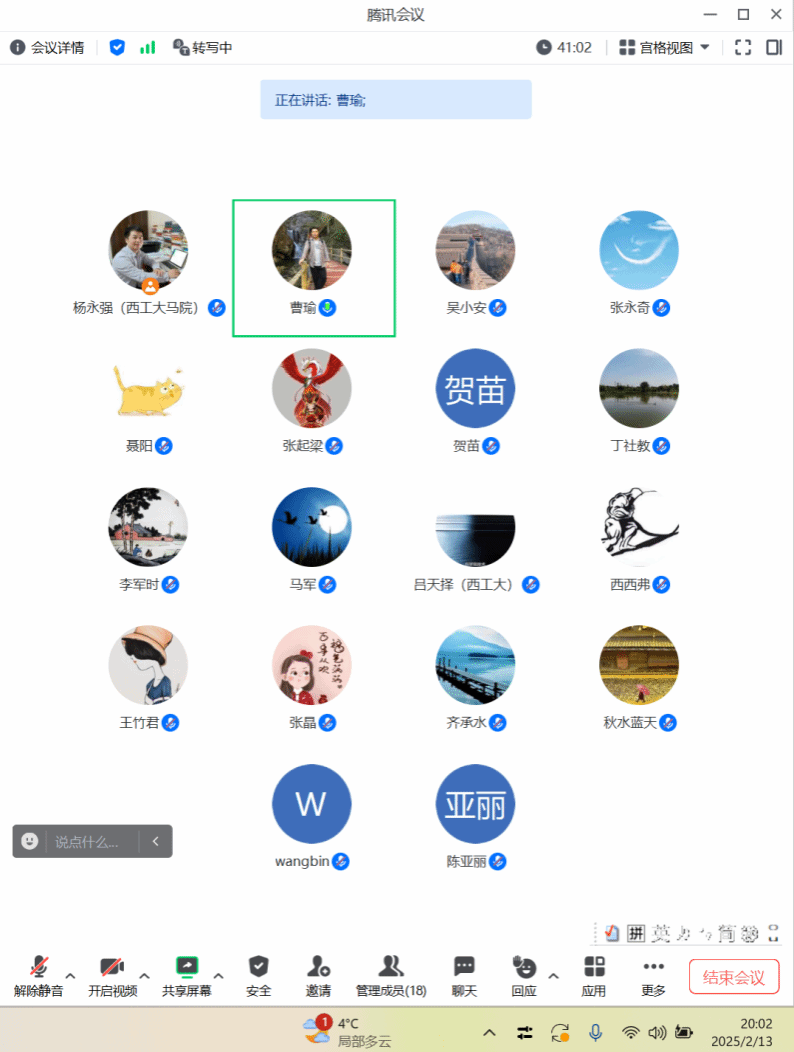The image size is (794, 1052).
Task: Open 管理成员(18) members panel
Action: (391, 976)
